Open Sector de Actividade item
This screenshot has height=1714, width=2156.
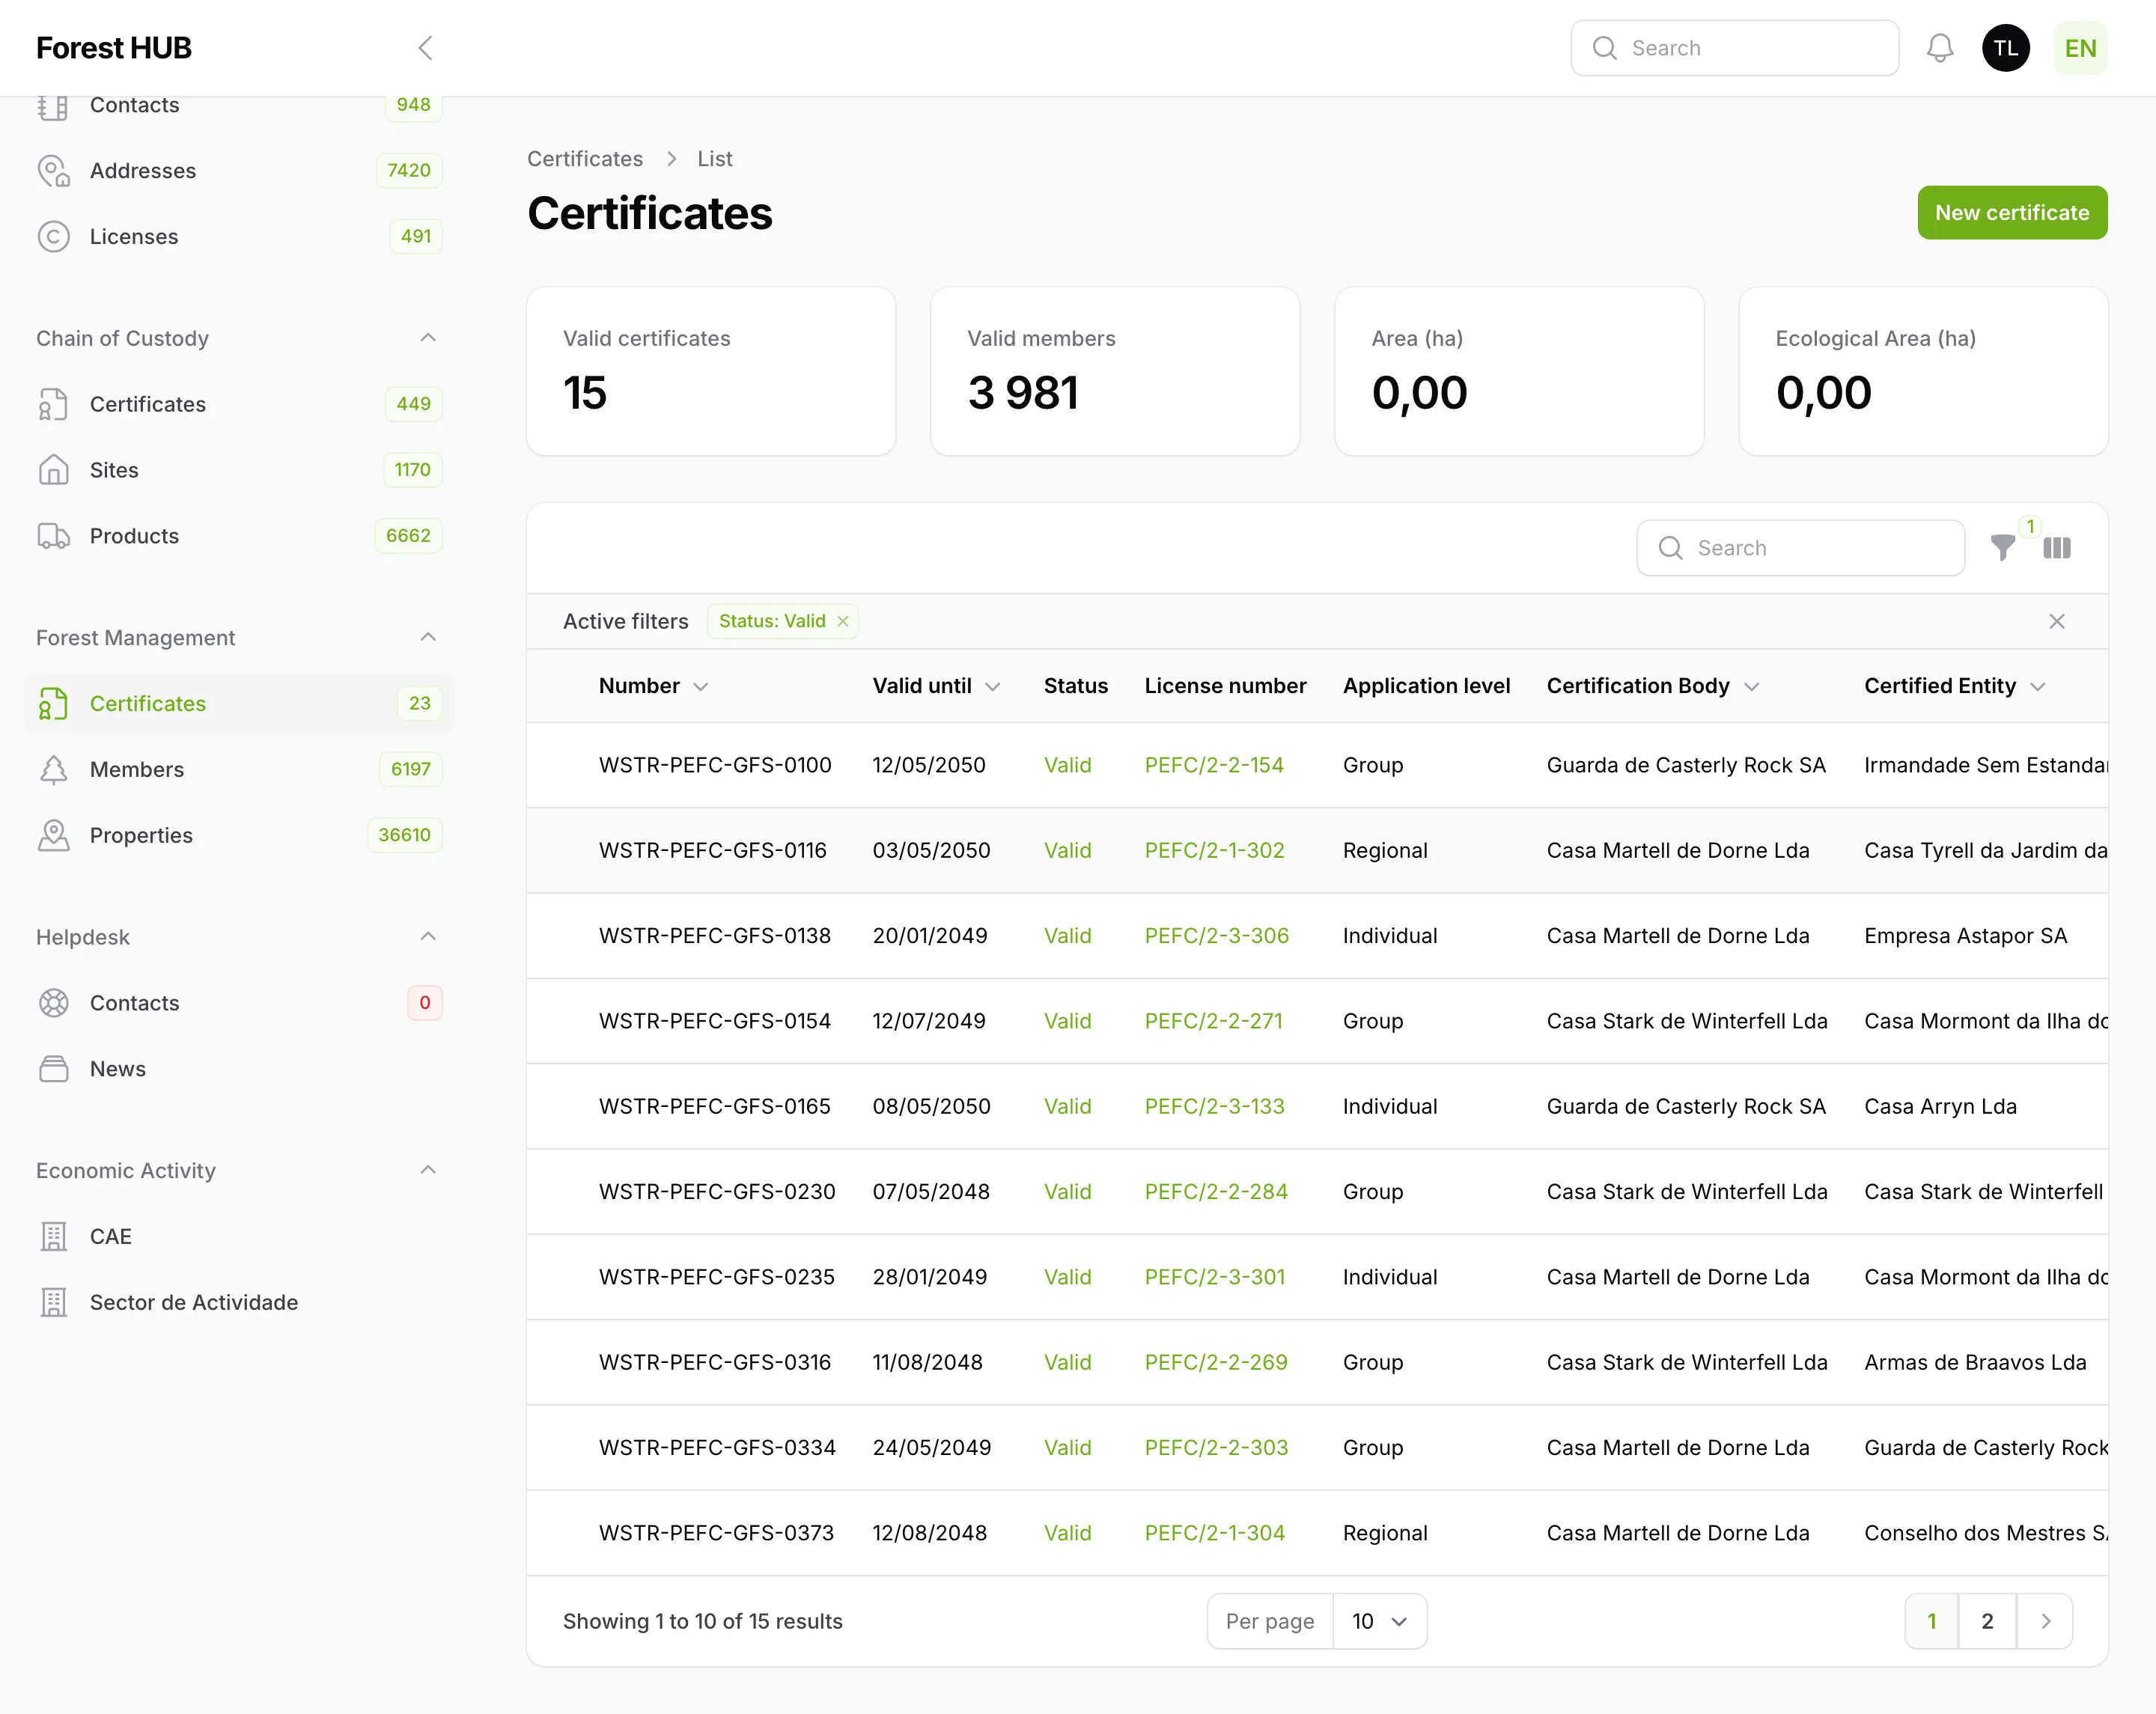tap(239, 1302)
